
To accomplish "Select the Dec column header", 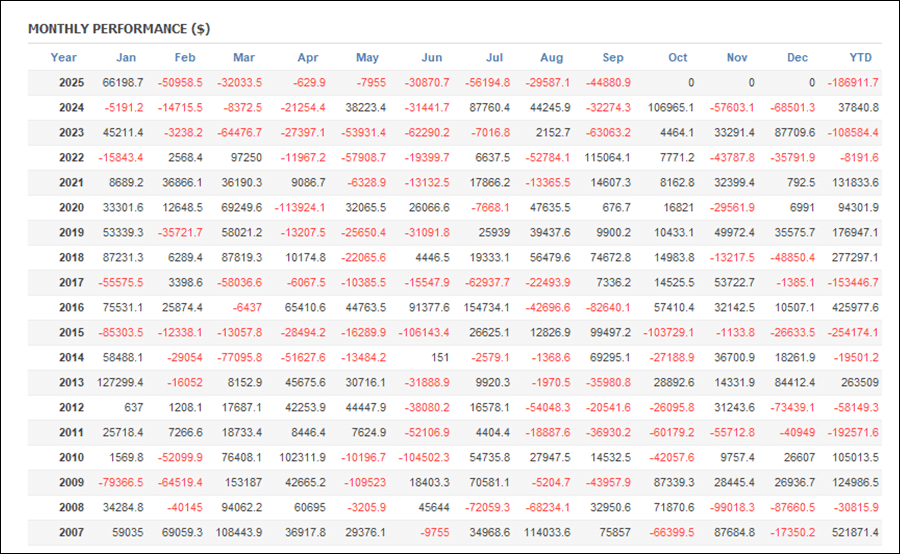I will pyautogui.click(x=797, y=57).
